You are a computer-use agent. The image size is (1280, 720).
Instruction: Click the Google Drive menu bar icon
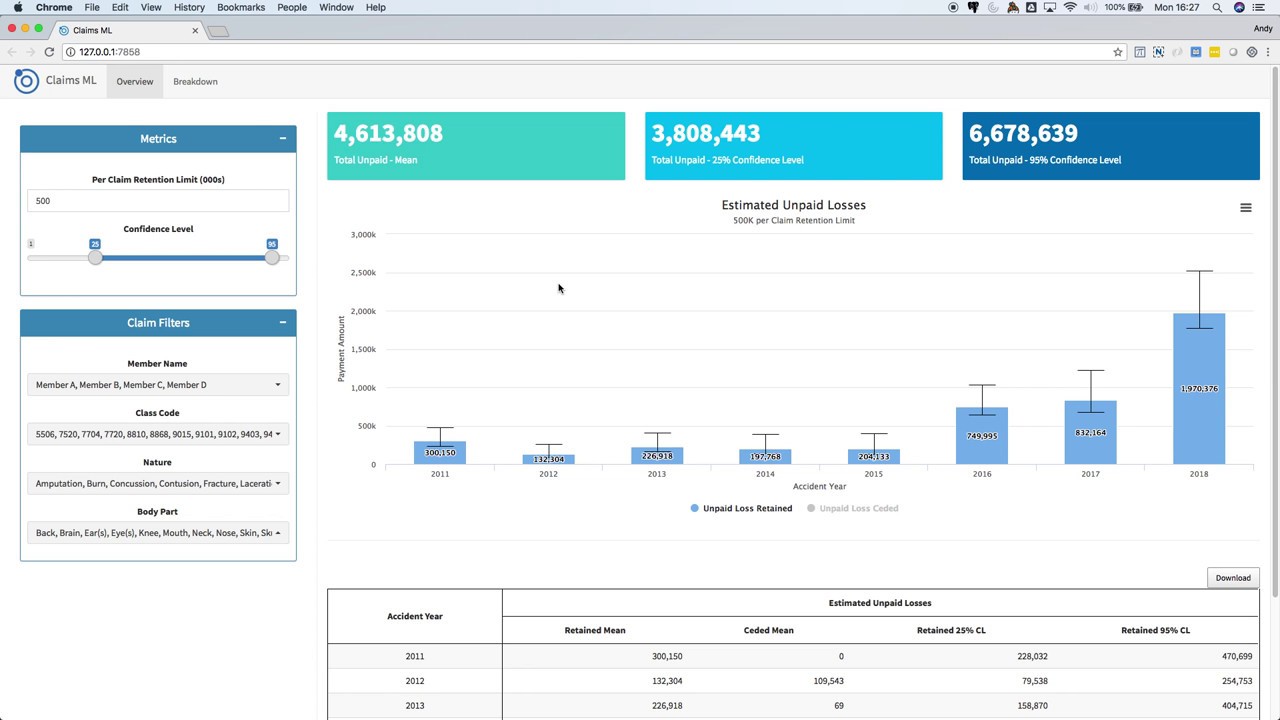[1032, 7]
